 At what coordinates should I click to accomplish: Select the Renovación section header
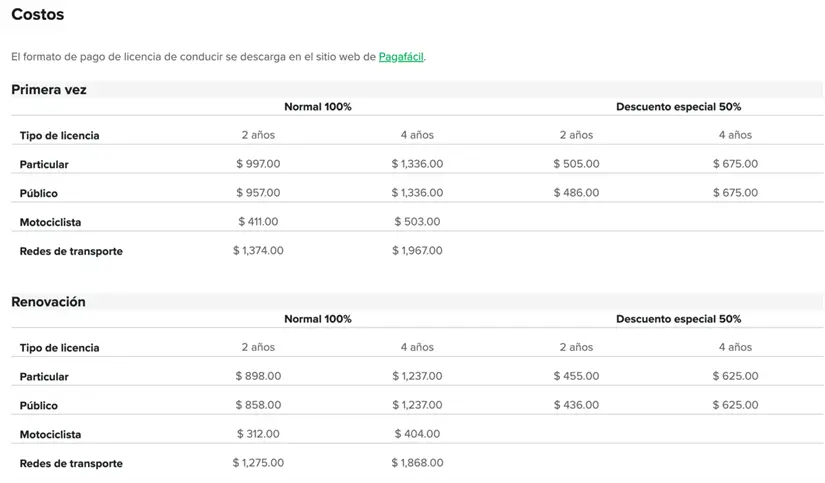[x=48, y=302]
